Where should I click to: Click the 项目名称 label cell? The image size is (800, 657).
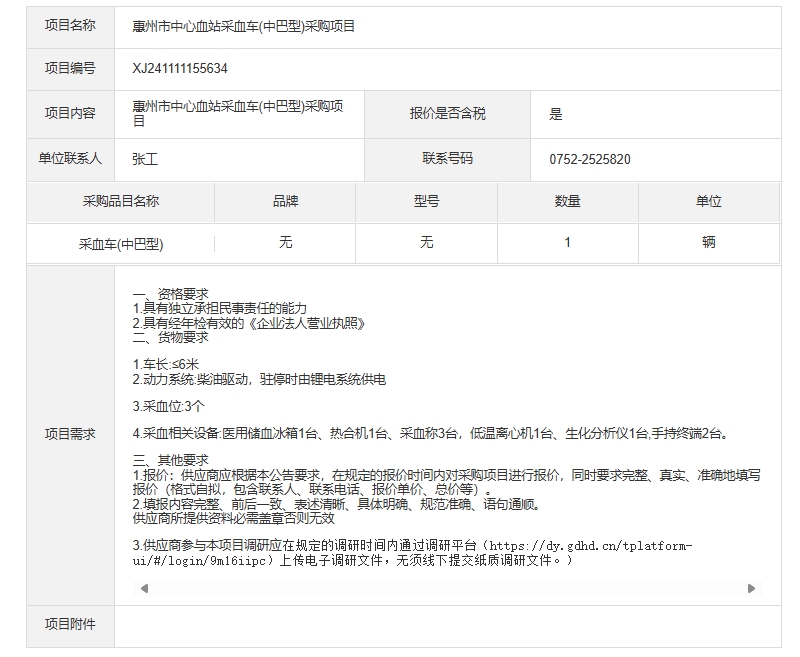[x=70, y=27]
